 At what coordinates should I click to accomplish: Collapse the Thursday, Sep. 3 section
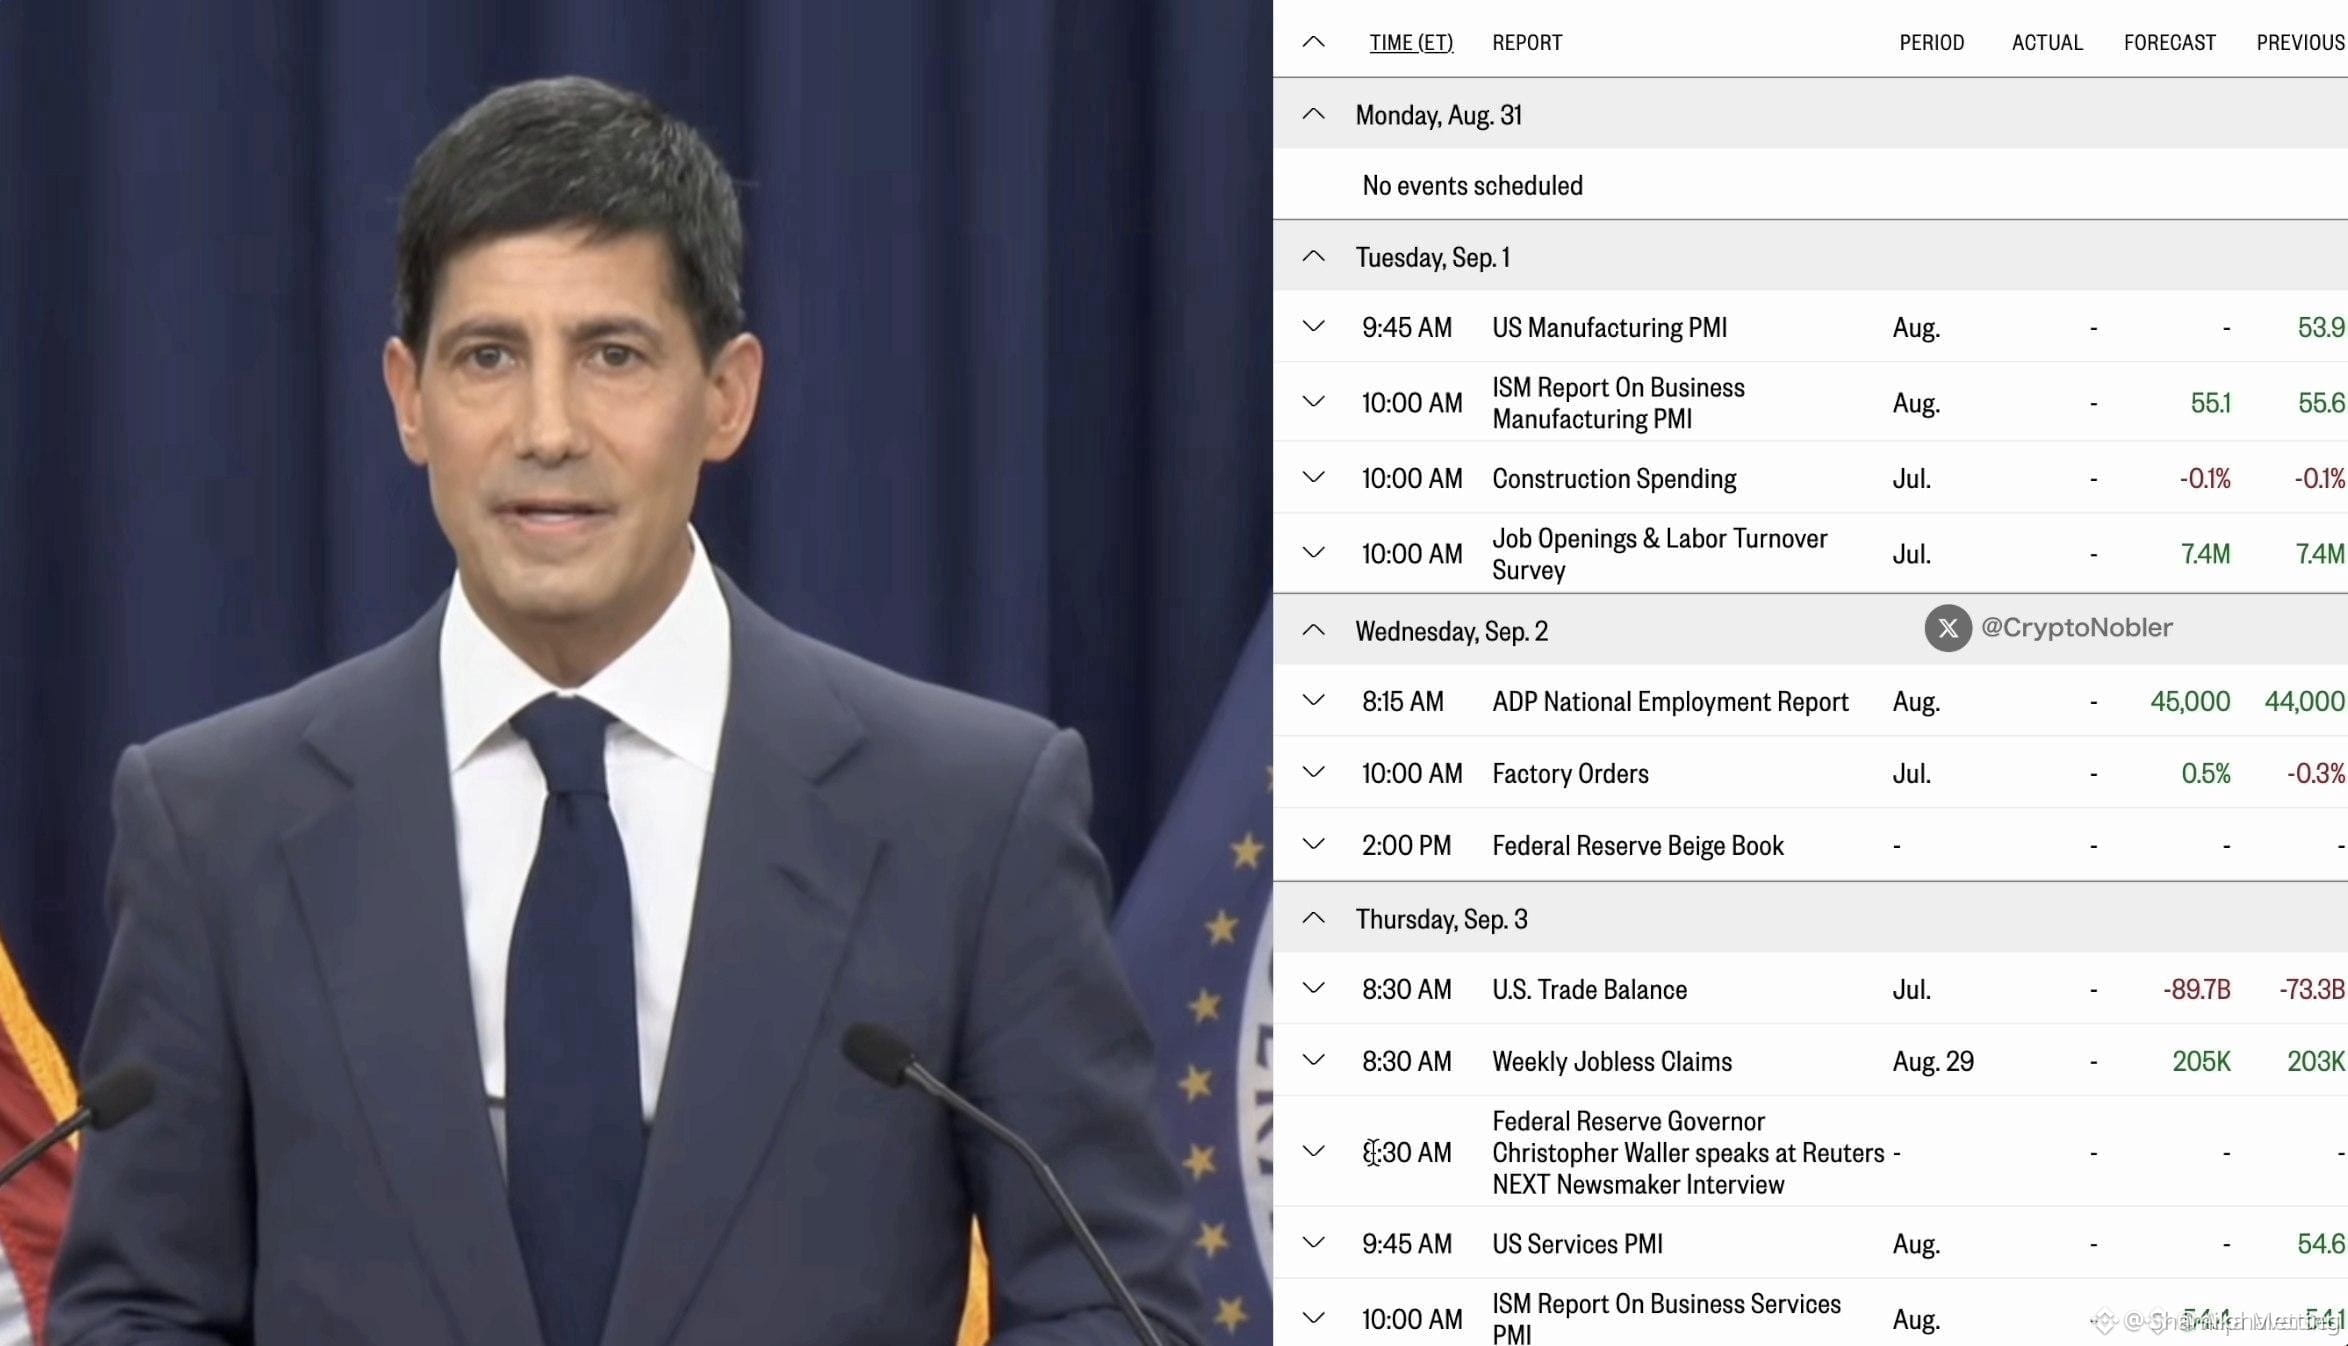pos(1313,918)
